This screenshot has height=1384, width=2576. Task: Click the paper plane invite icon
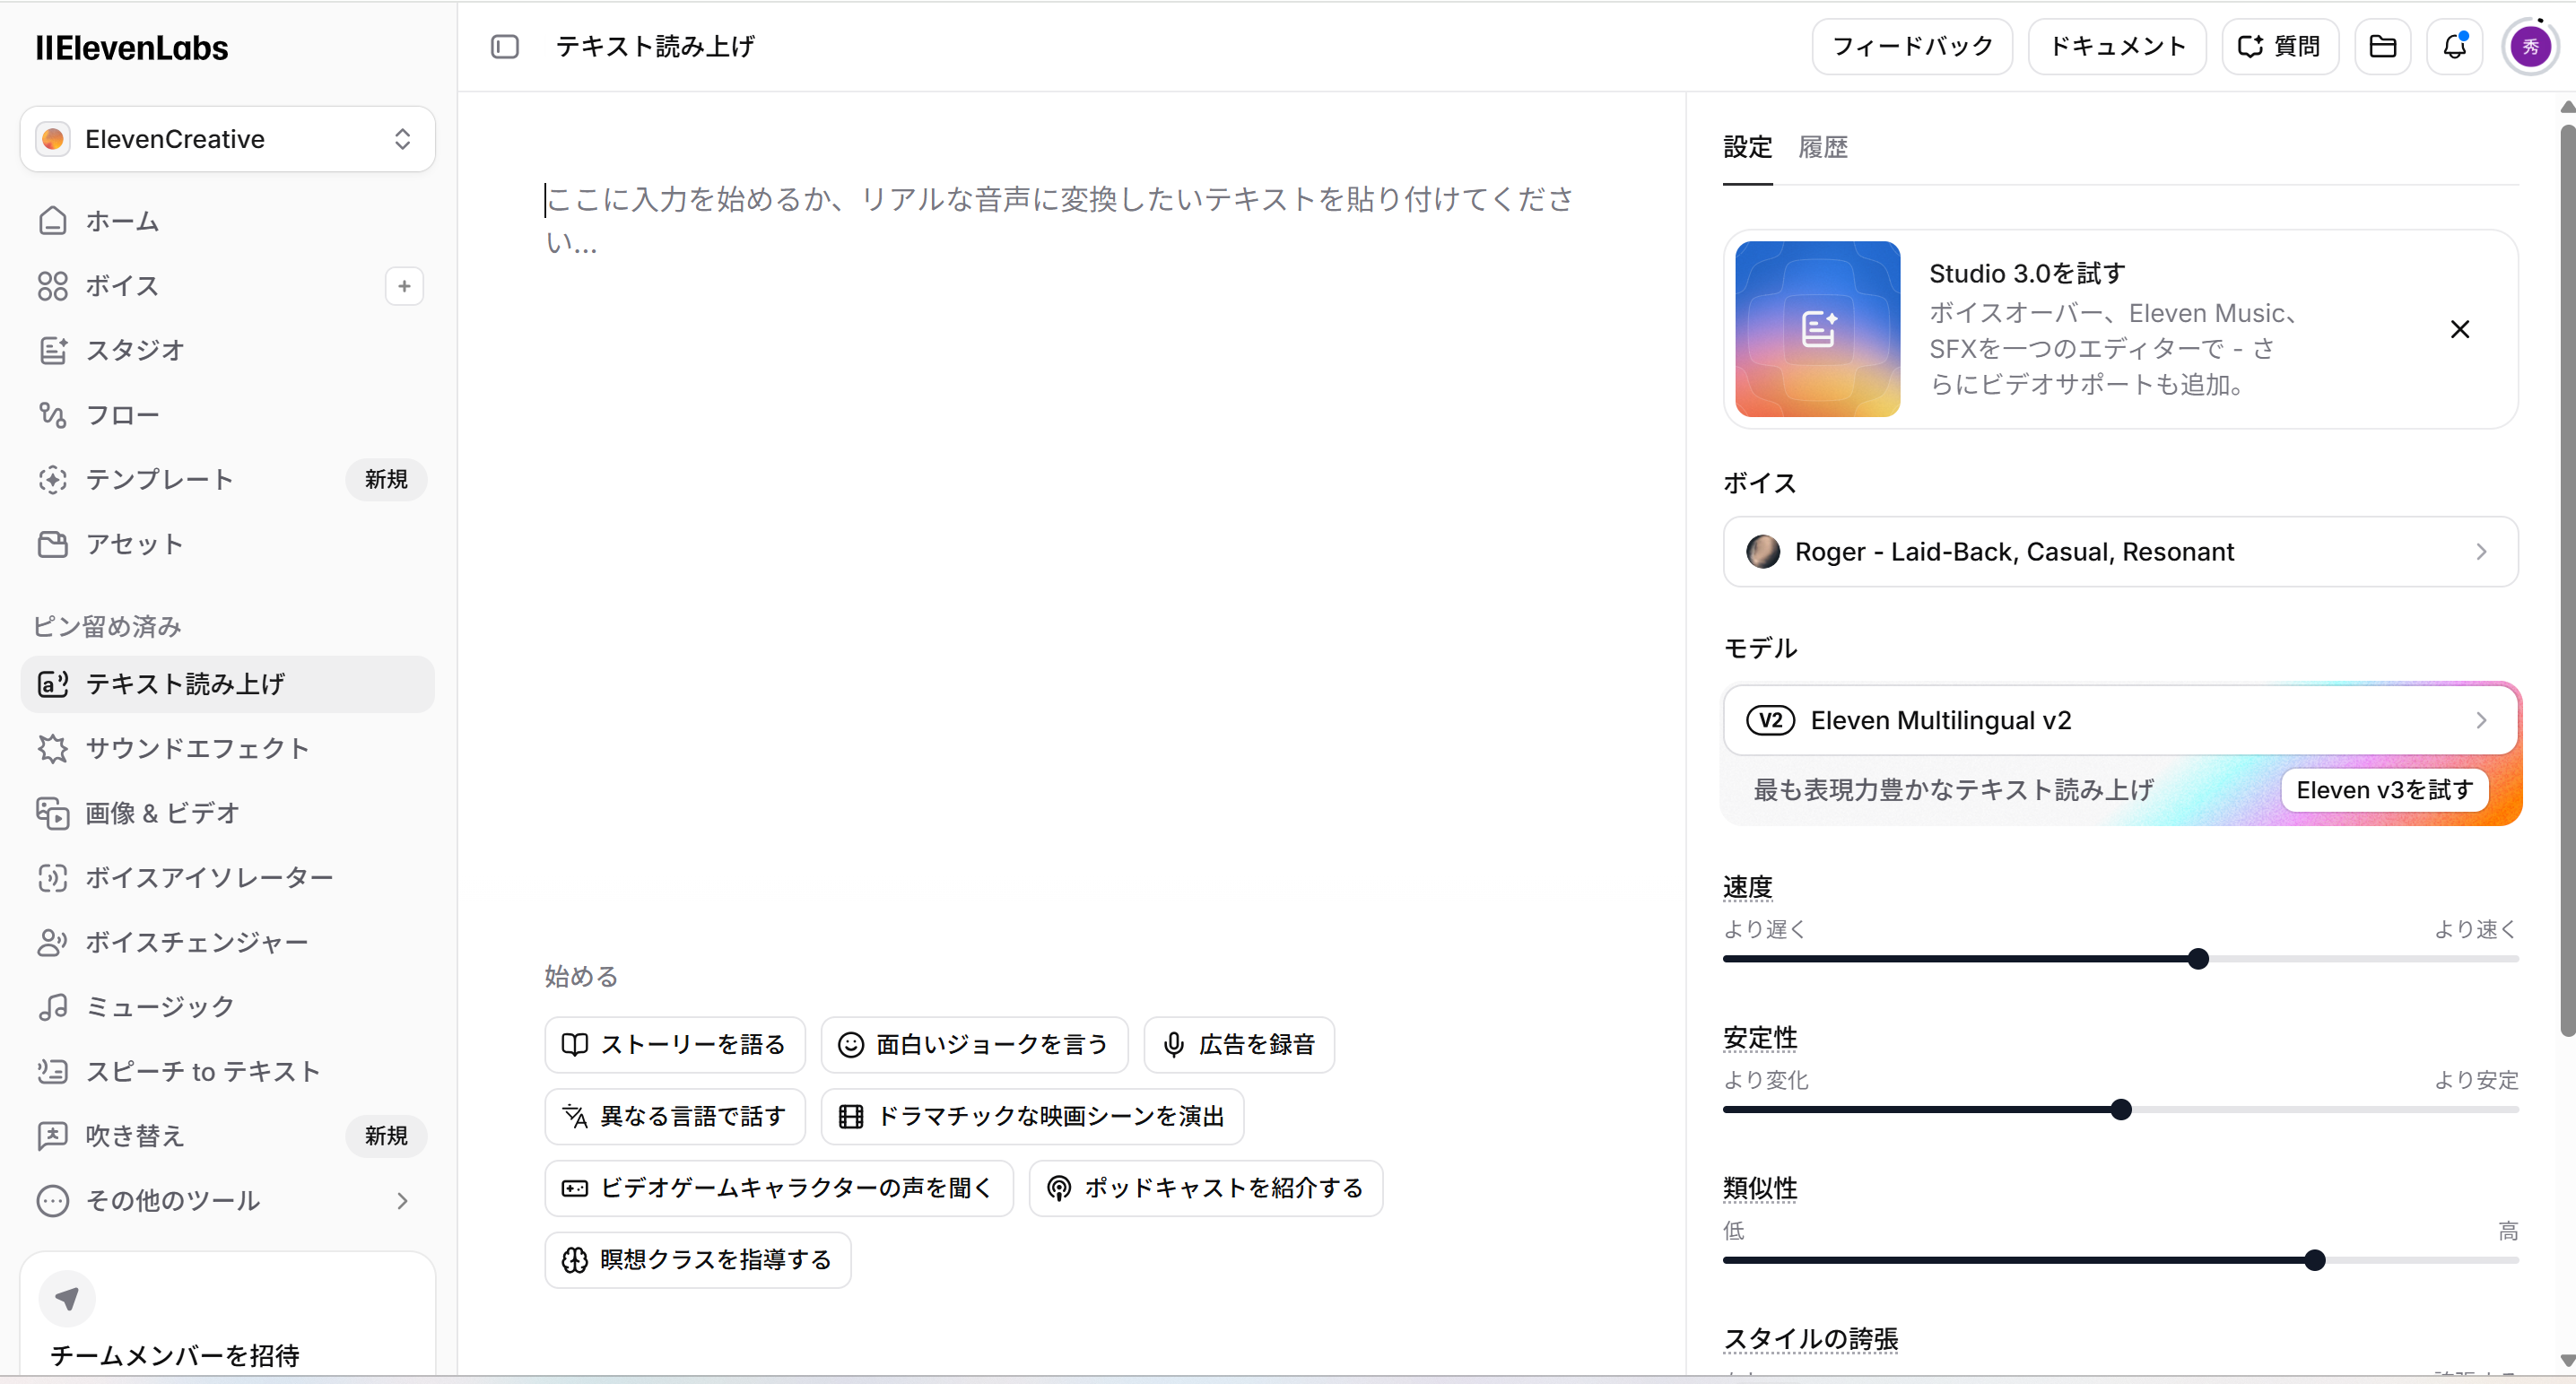coord(67,1298)
